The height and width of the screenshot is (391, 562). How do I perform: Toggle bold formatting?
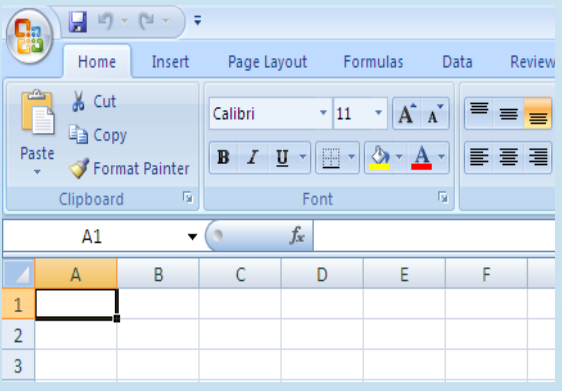(x=224, y=157)
